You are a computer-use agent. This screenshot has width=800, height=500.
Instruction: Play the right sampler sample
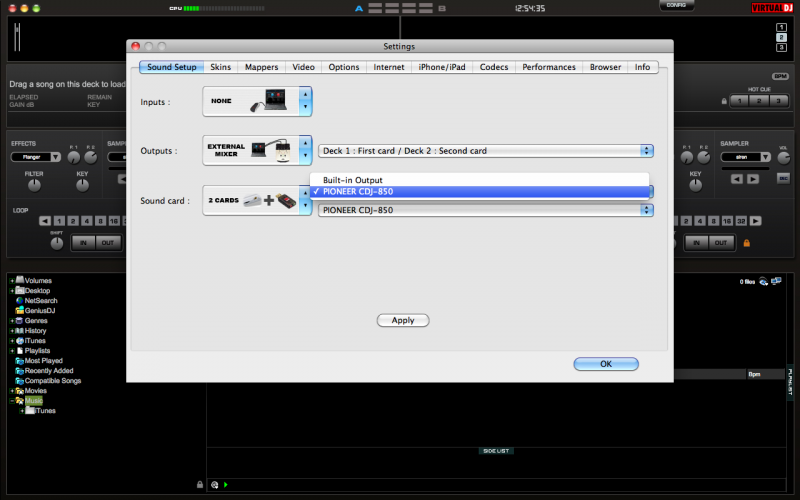click(753, 179)
